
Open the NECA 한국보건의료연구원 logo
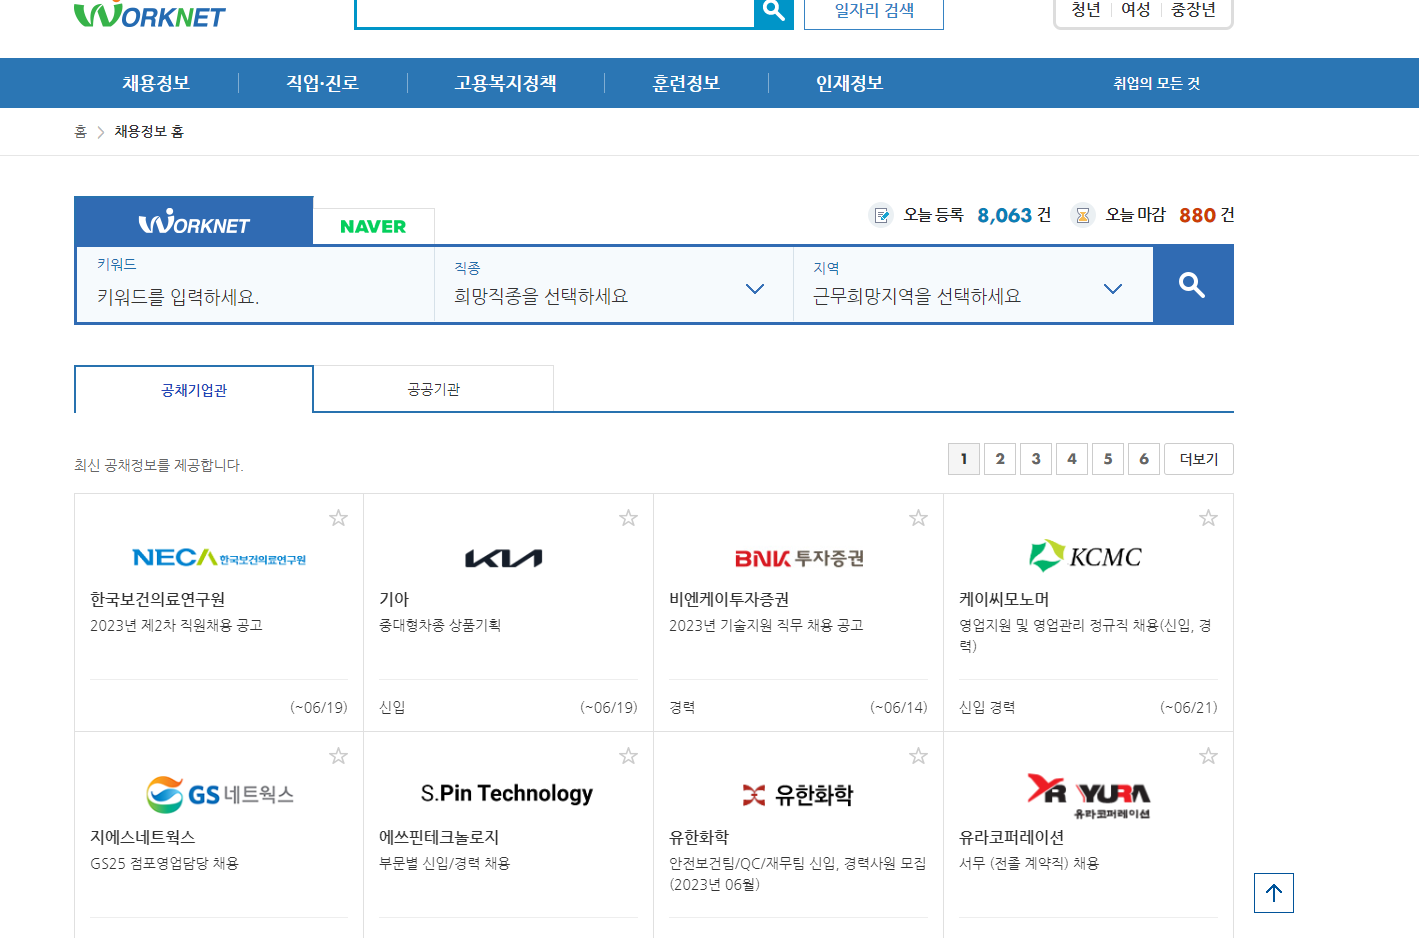tap(219, 558)
